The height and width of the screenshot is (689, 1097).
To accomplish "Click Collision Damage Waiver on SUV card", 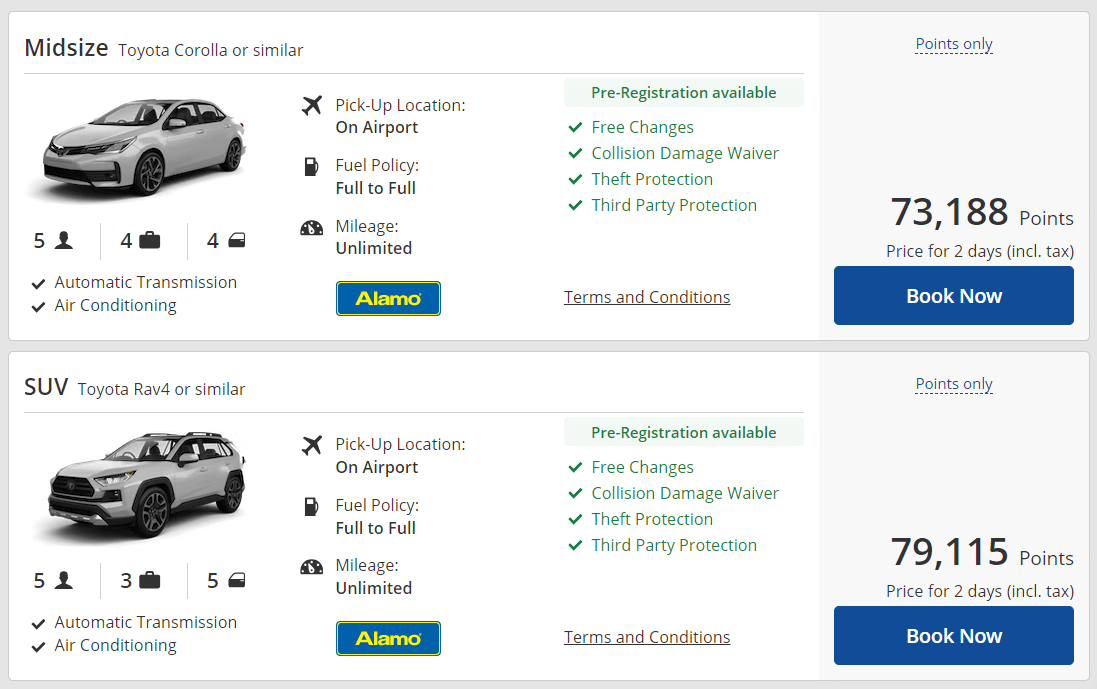I will (x=684, y=493).
